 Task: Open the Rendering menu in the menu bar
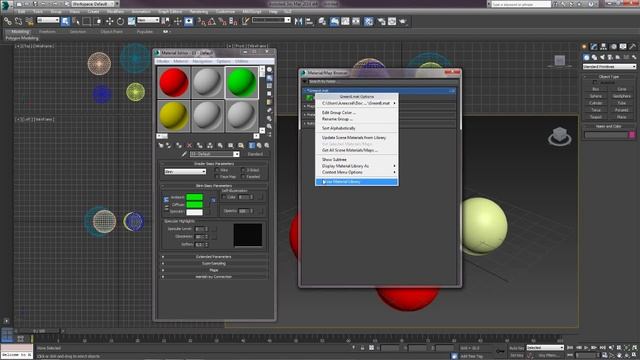click(x=199, y=12)
